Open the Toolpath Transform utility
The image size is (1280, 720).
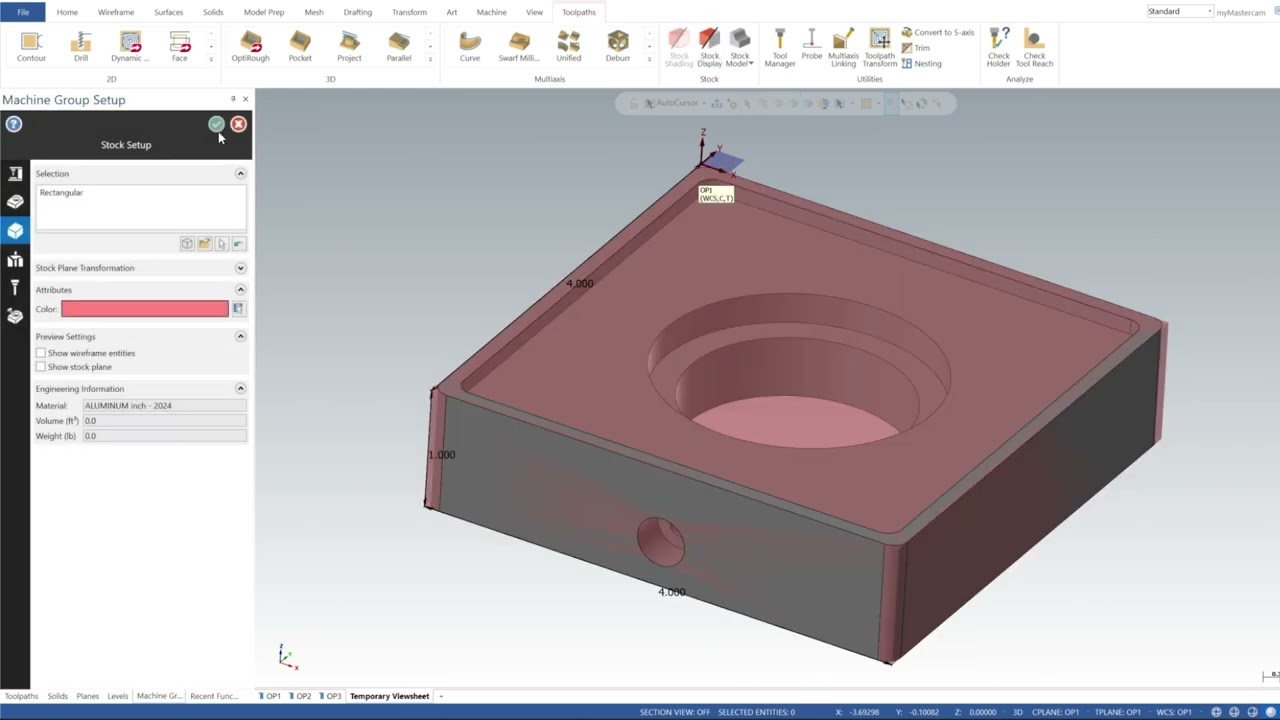pos(880,48)
